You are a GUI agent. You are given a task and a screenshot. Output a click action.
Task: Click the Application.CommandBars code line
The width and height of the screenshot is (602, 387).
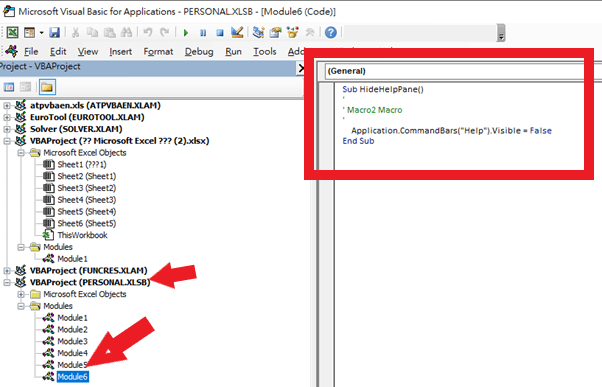coord(452,131)
